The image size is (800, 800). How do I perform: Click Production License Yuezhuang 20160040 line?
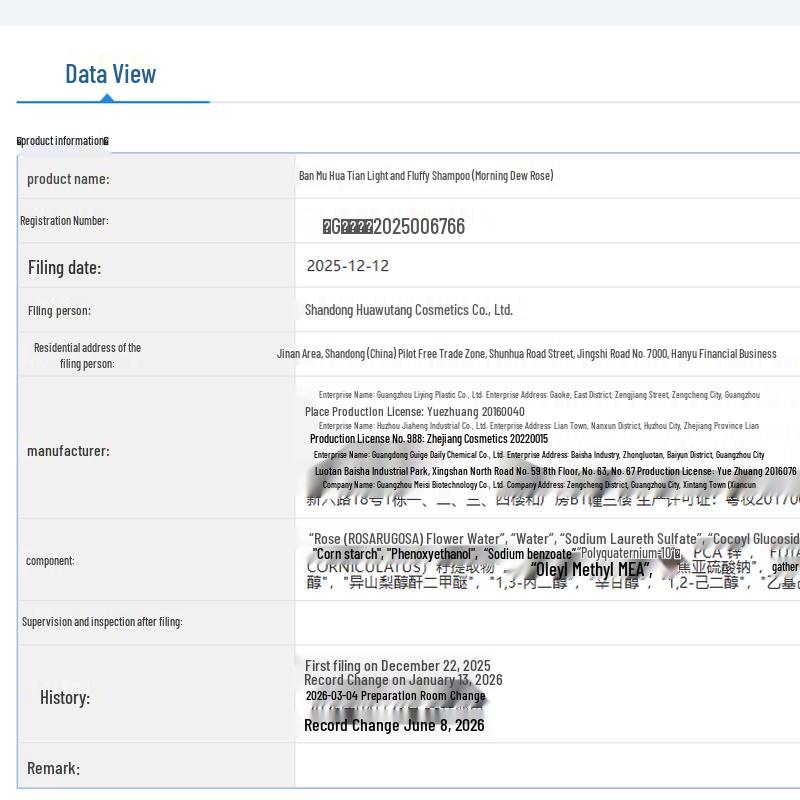[x=414, y=411]
